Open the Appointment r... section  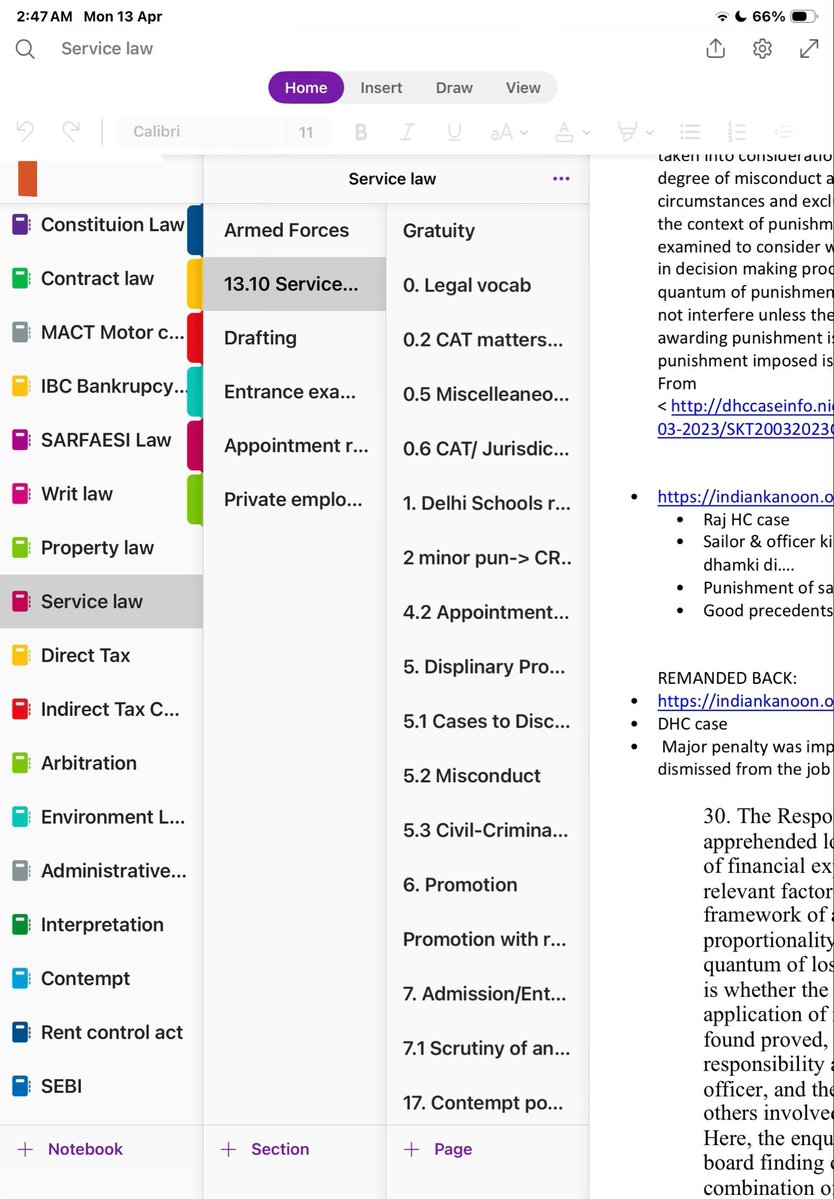(294, 446)
